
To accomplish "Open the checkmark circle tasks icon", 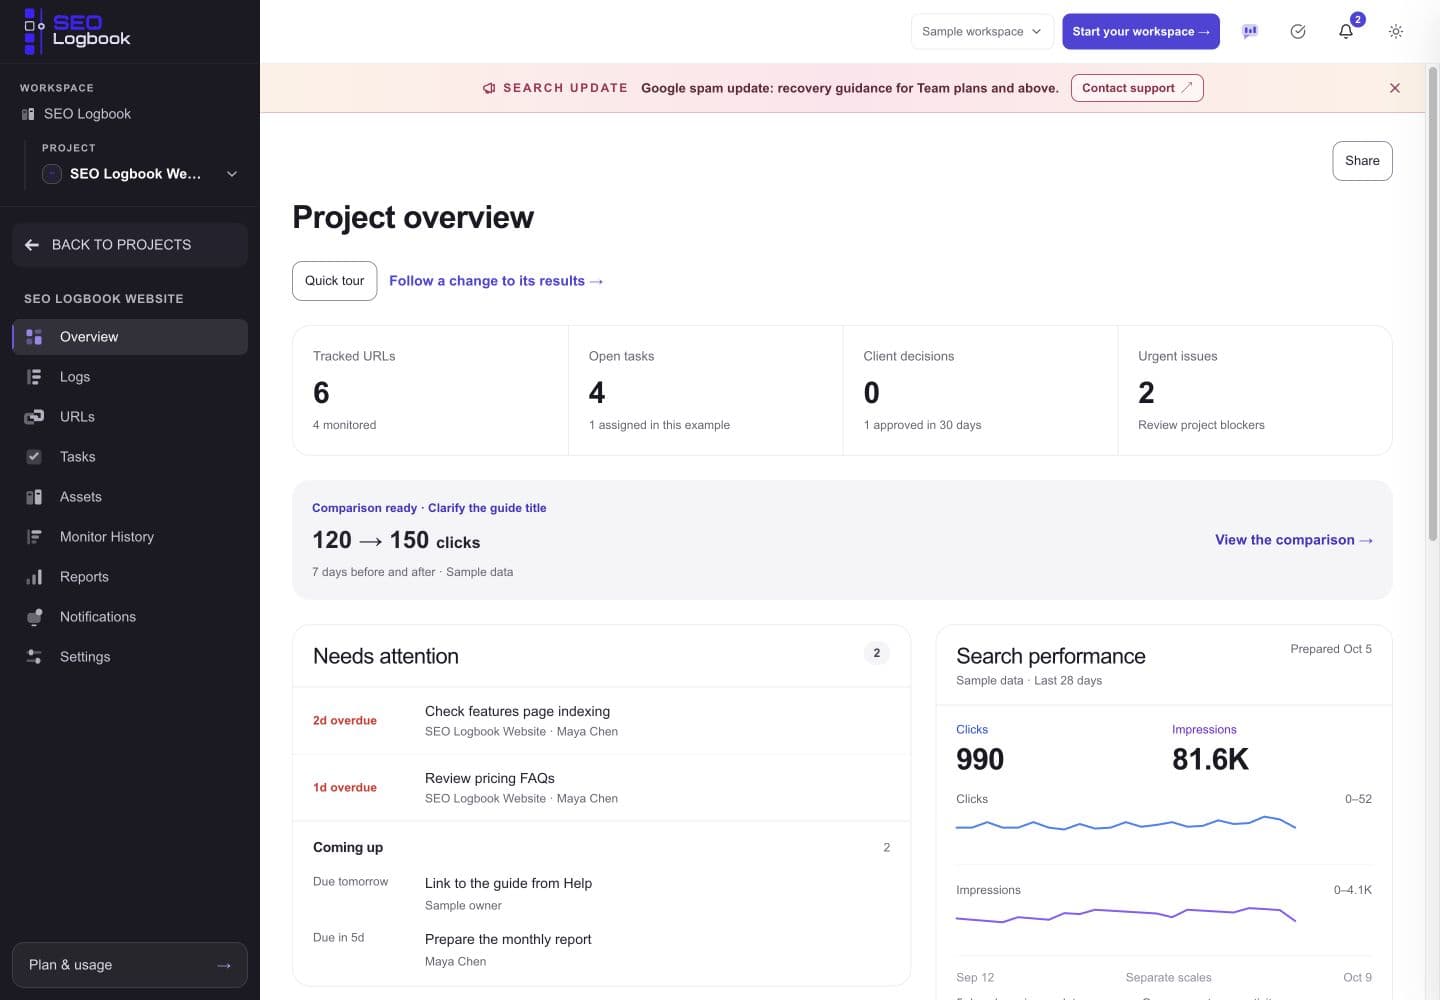I will 1298,31.
